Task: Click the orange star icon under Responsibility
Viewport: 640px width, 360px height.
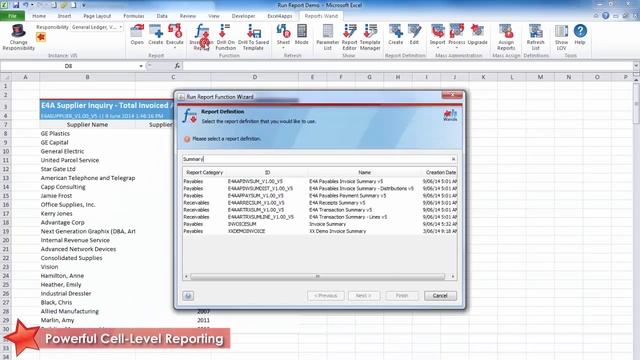Action: point(41,38)
